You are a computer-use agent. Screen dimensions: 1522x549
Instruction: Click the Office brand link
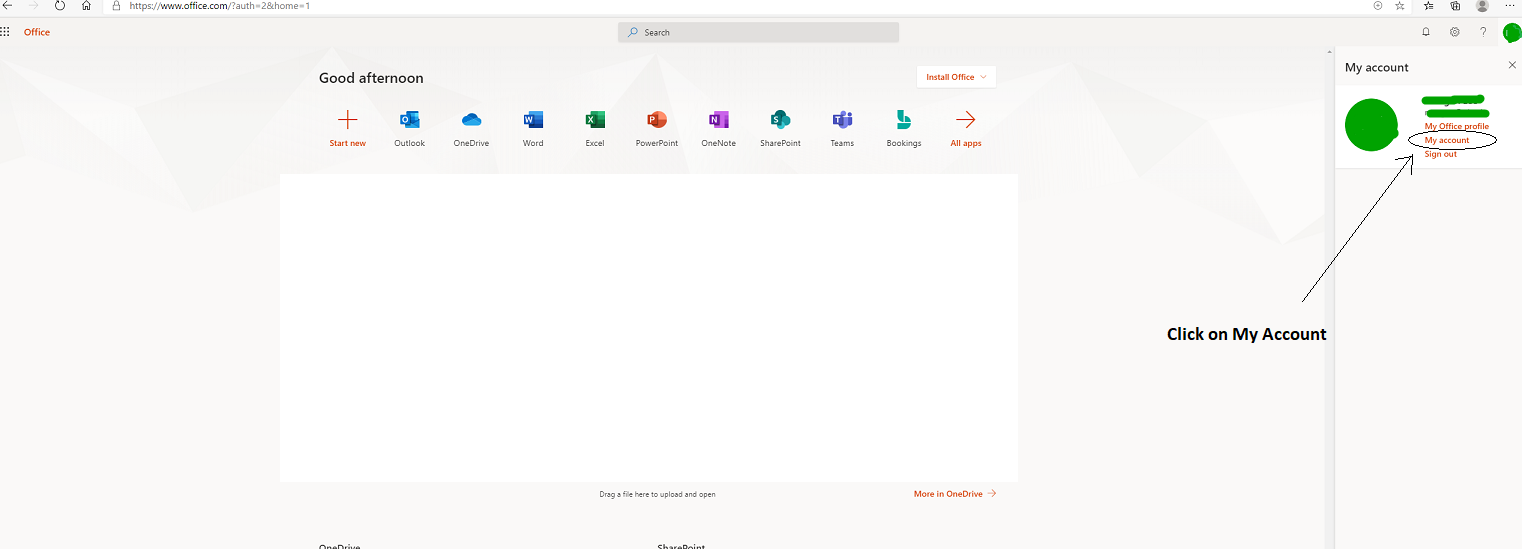pyautogui.click(x=37, y=32)
